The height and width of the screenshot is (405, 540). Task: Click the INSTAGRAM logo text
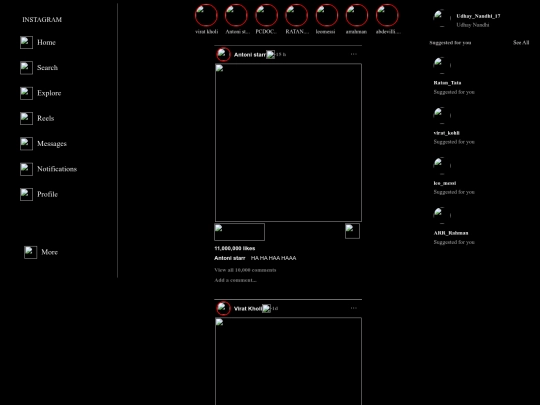42,20
